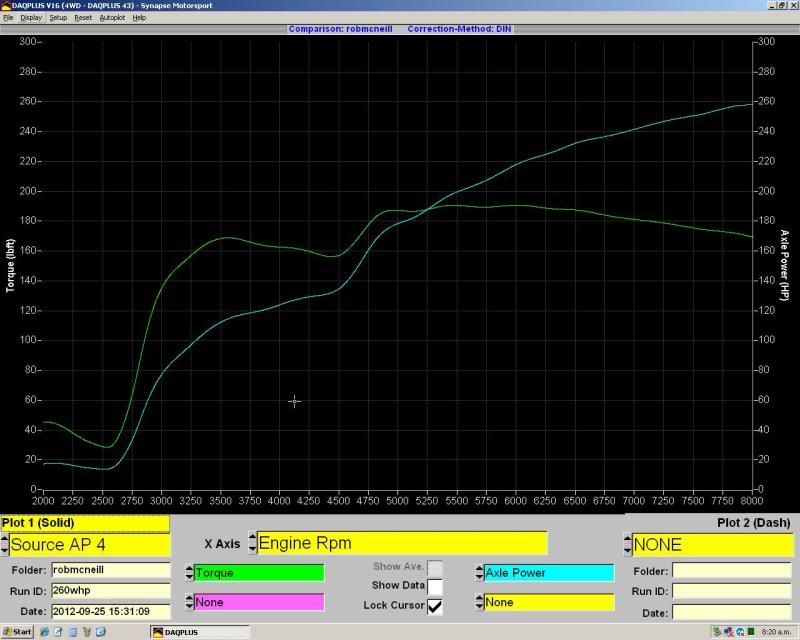Click the DAQPLUS title bar app icon
Viewport: 800px width, 640px height.
tap(5, 5)
